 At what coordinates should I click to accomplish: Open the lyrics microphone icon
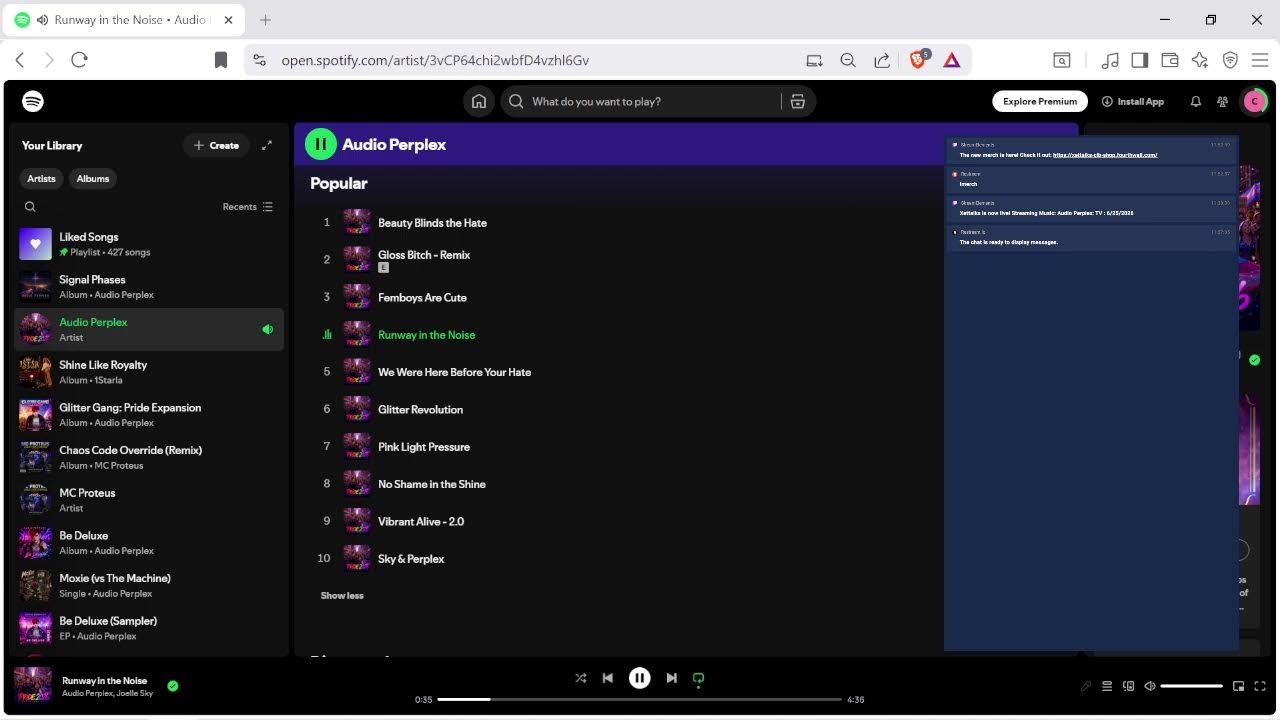pos(1085,686)
